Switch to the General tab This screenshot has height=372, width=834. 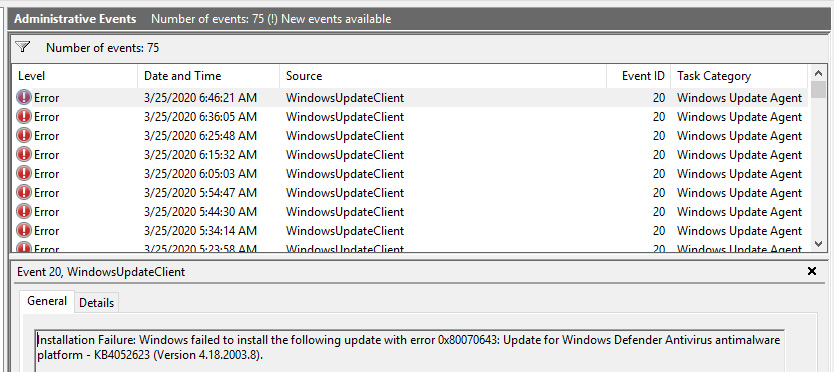click(47, 301)
